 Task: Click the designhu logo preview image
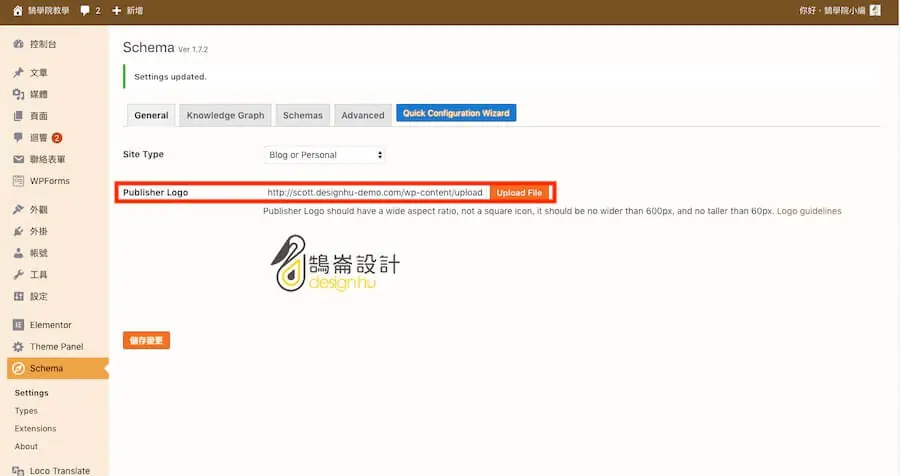click(335, 264)
